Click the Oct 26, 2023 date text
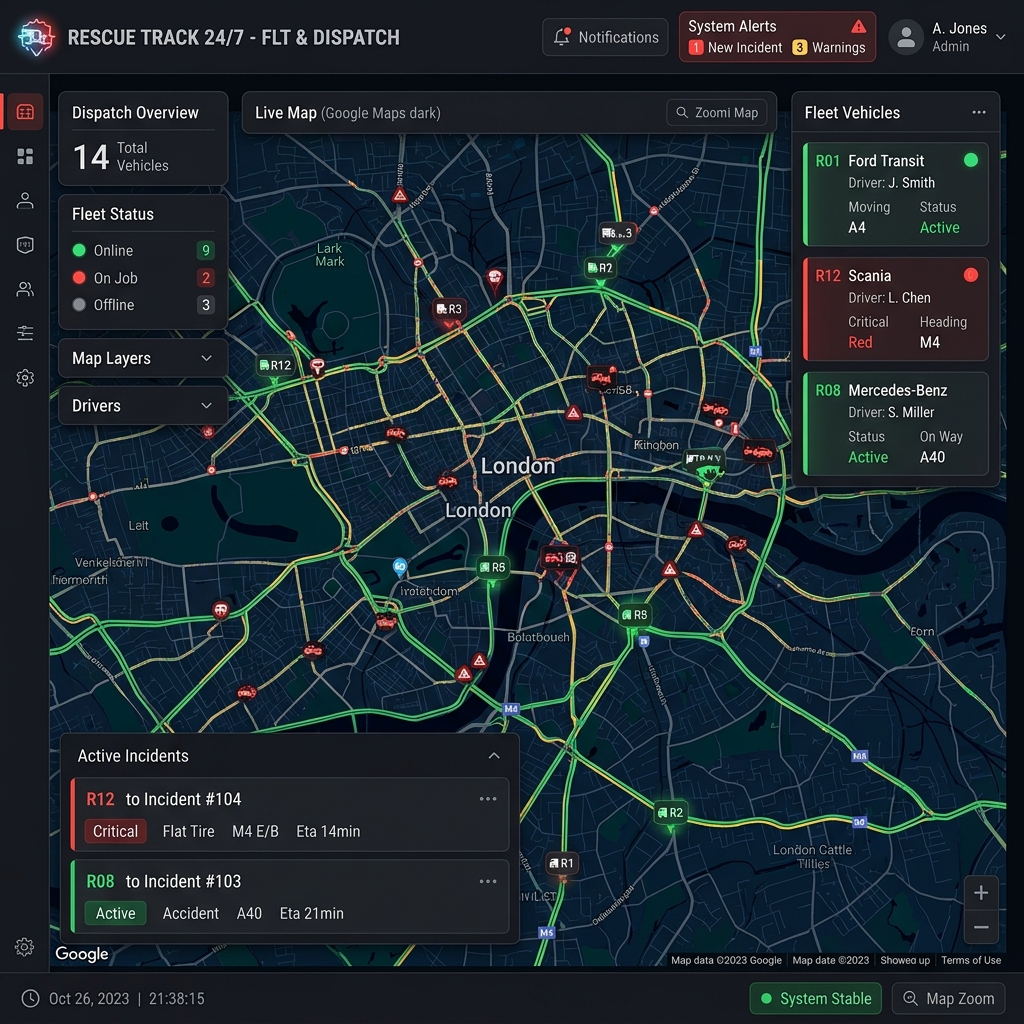The width and height of the screenshot is (1024, 1024). (x=89, y=999)
